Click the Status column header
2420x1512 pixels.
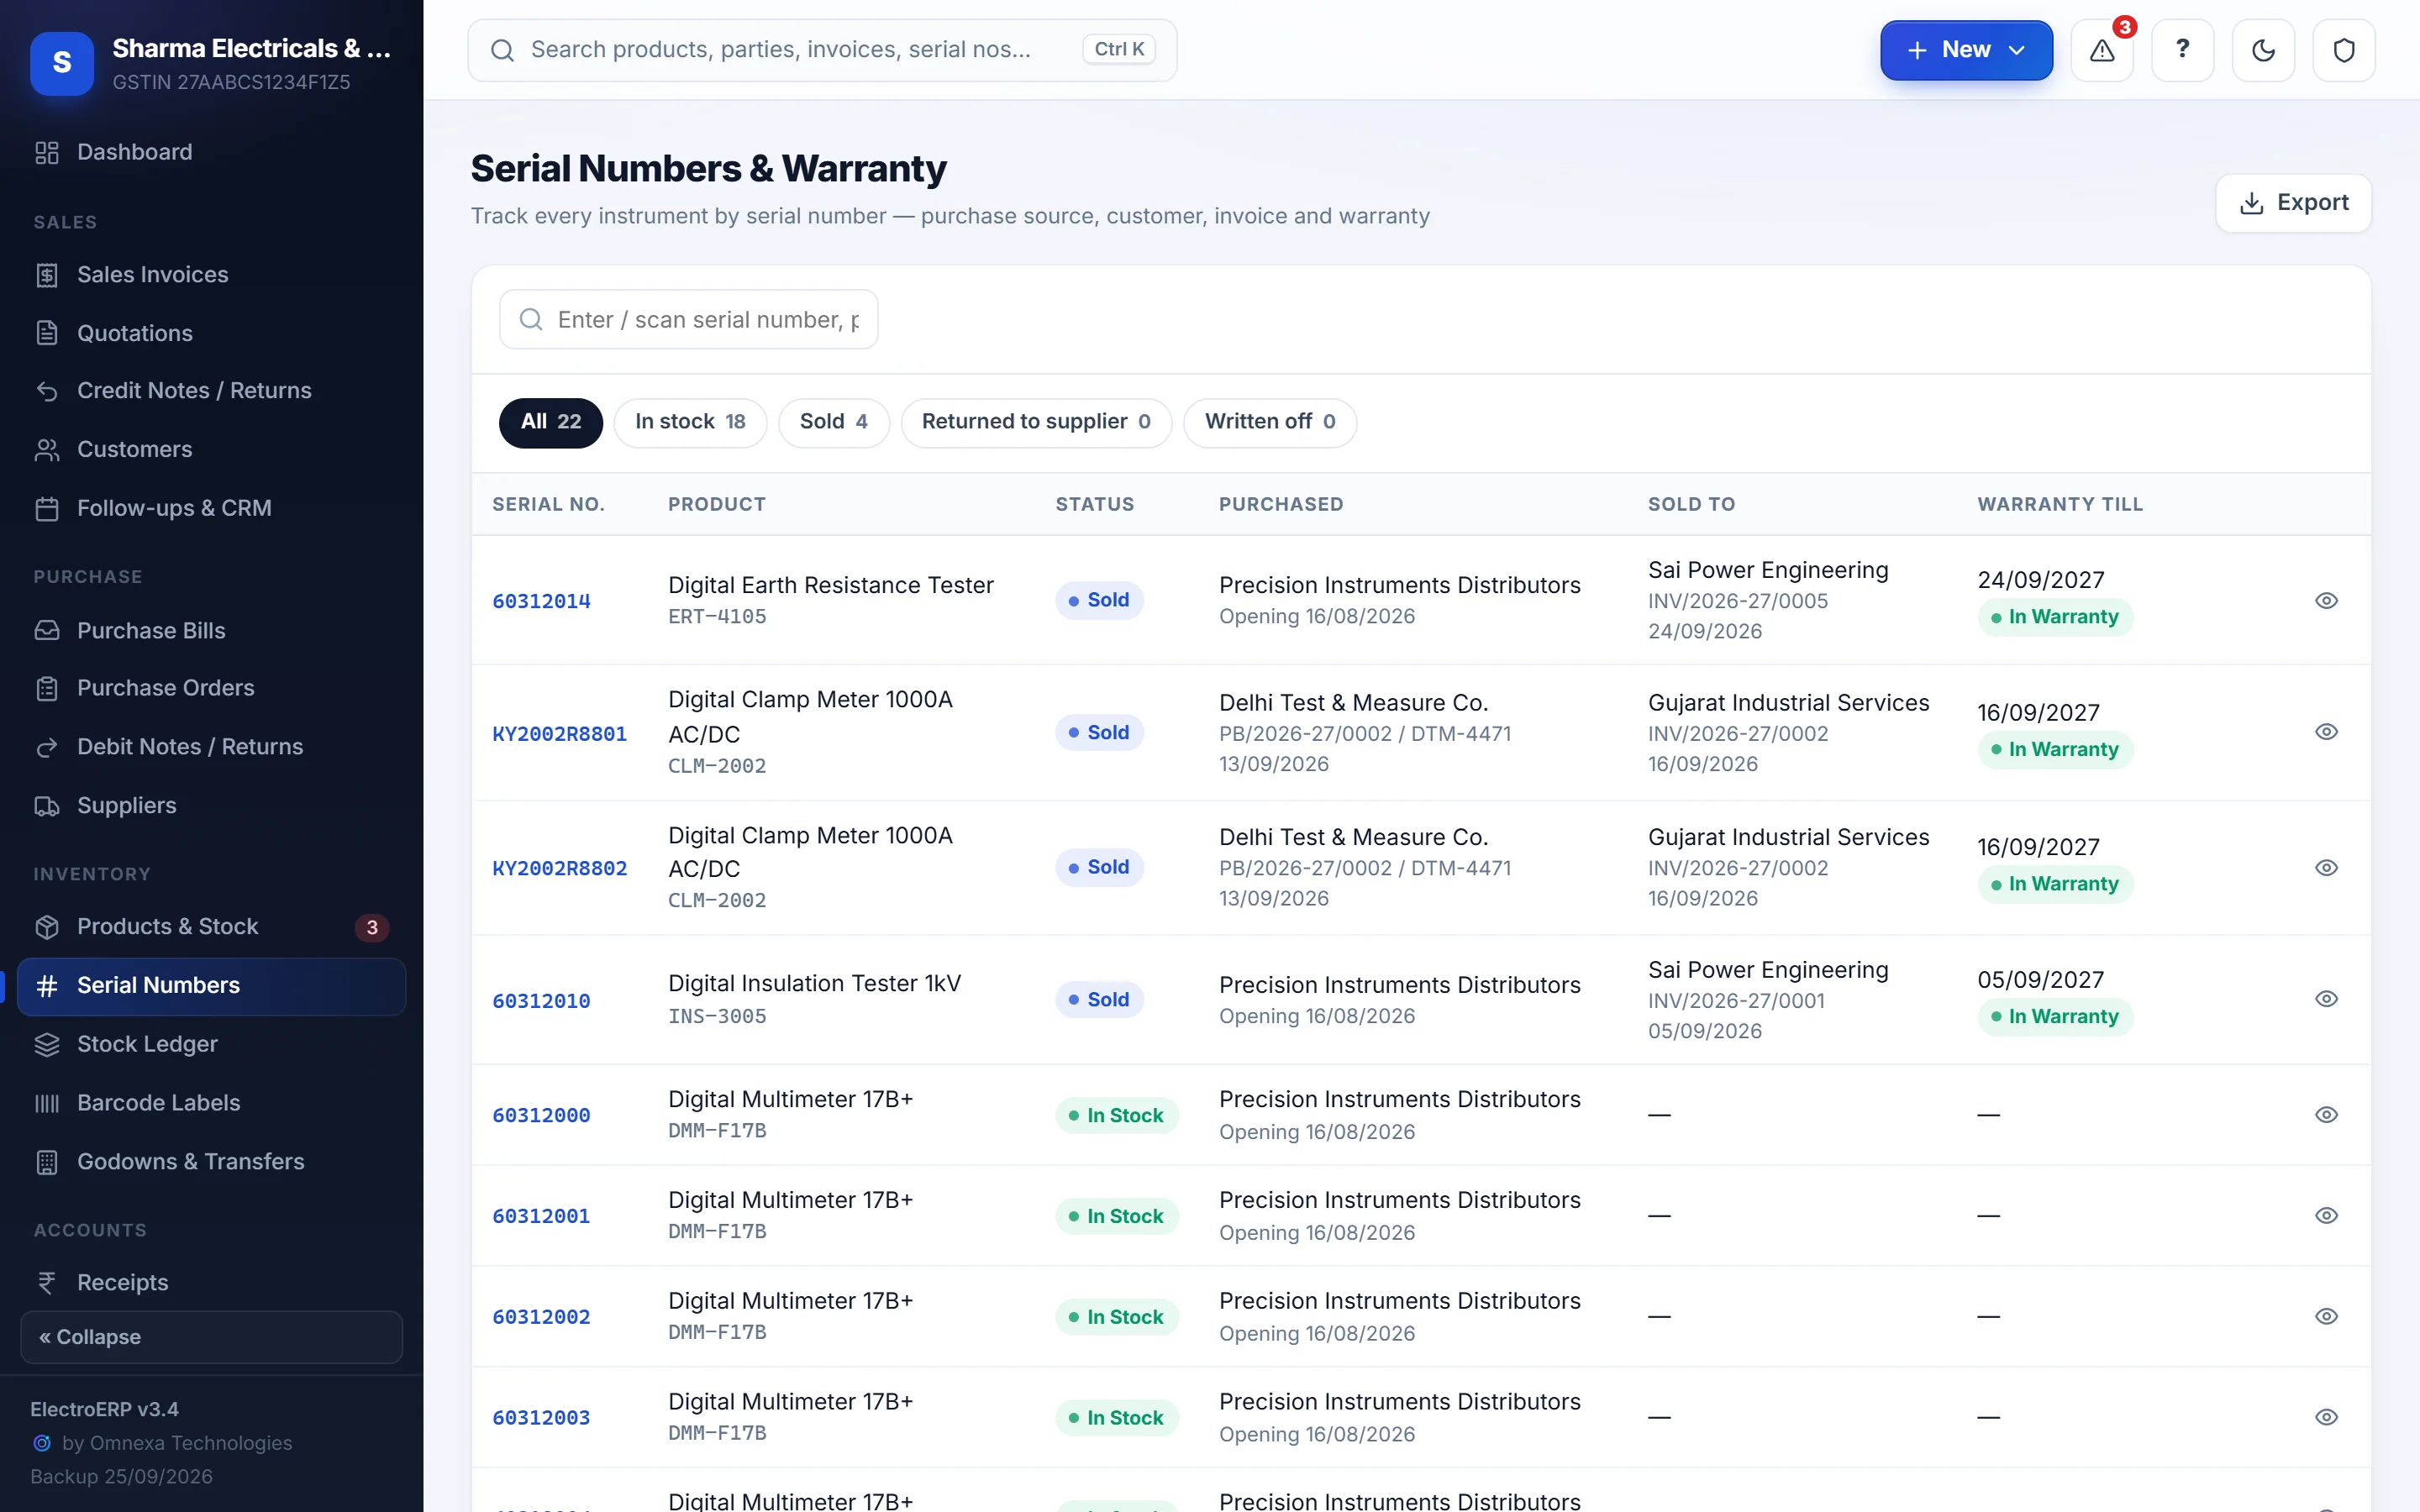coord(1095,504)
